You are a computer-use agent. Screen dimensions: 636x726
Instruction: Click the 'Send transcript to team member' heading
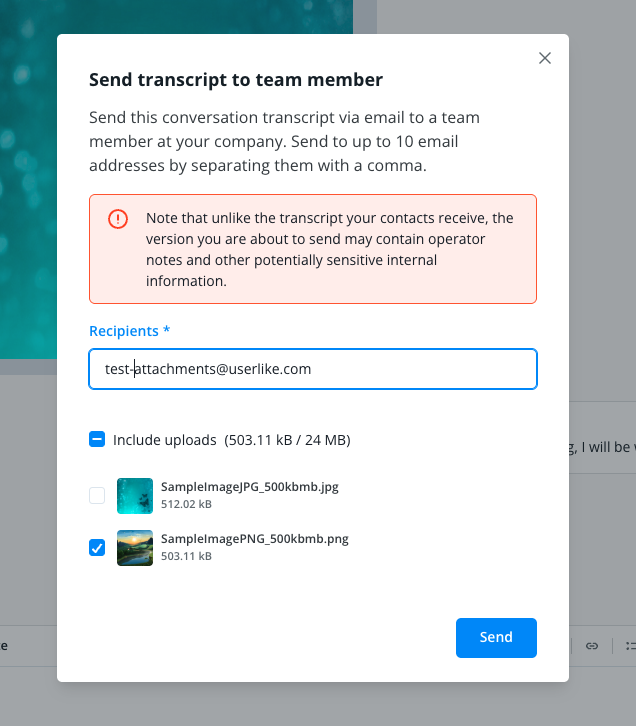[236, 80]
